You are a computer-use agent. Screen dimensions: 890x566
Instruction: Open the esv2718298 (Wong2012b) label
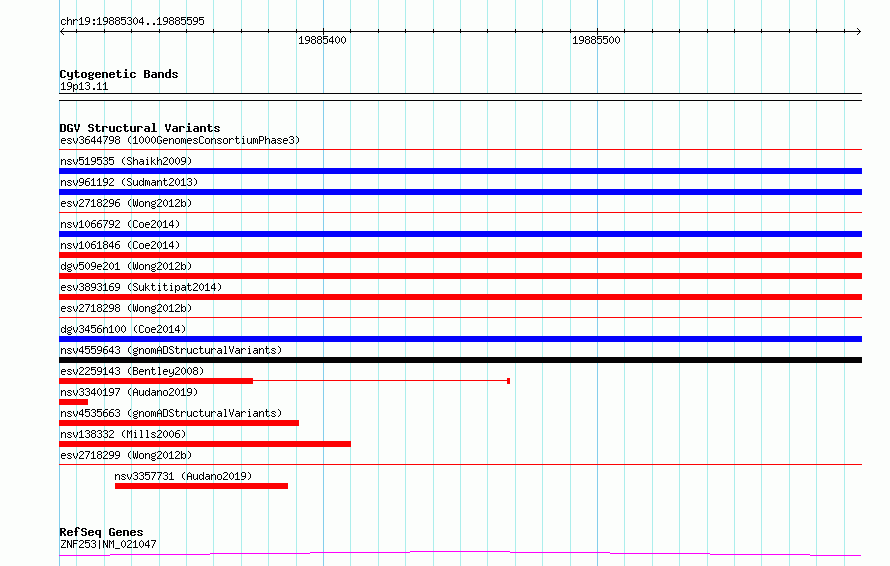click(x=126, y=308)
